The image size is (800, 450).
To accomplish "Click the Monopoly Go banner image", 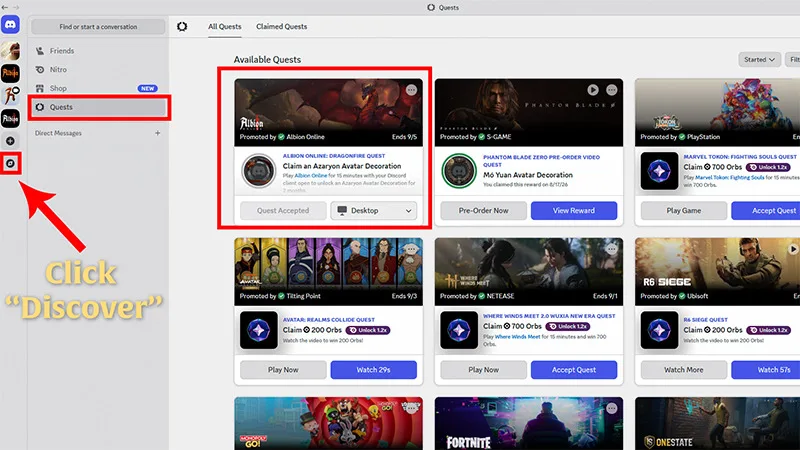I will point(329,423).
